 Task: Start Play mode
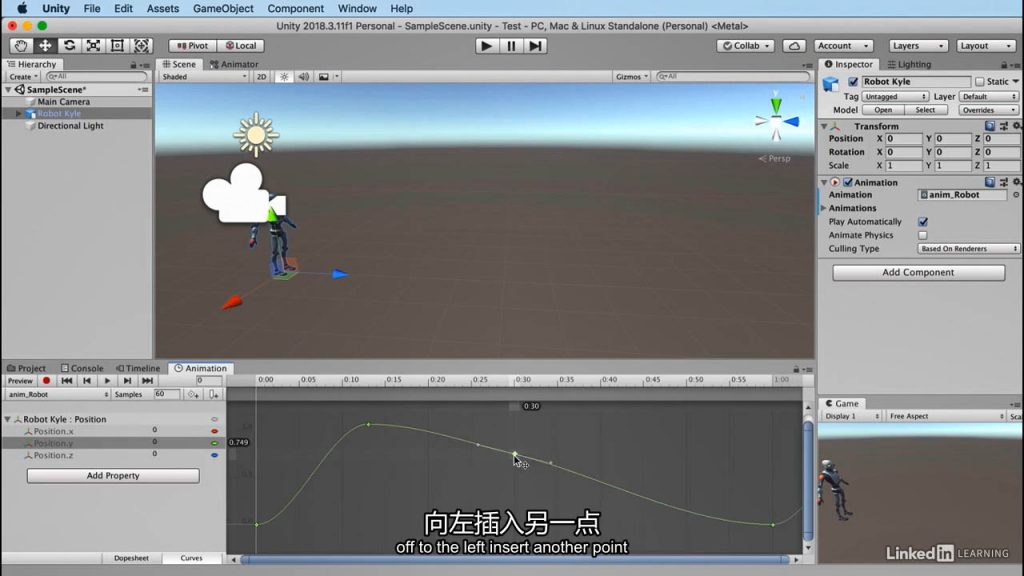click(x=487, y=46)
